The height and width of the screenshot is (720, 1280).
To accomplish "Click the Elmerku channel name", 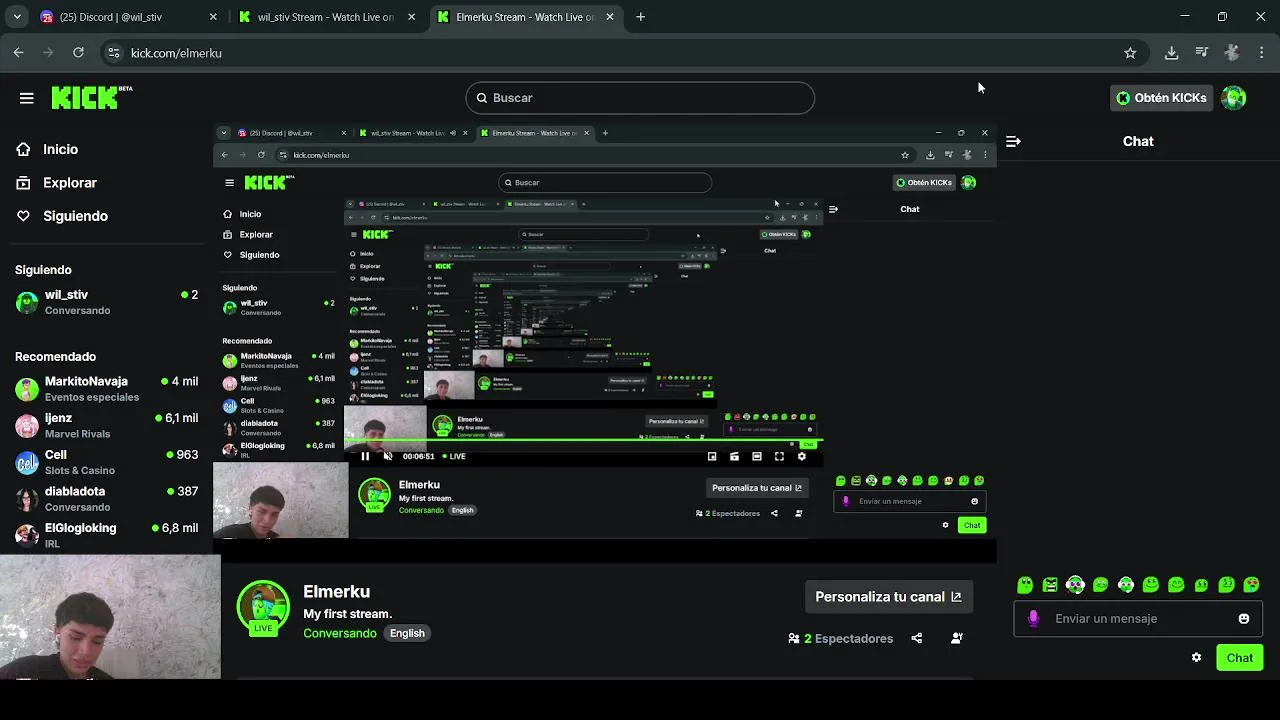I will click(336, 592).
